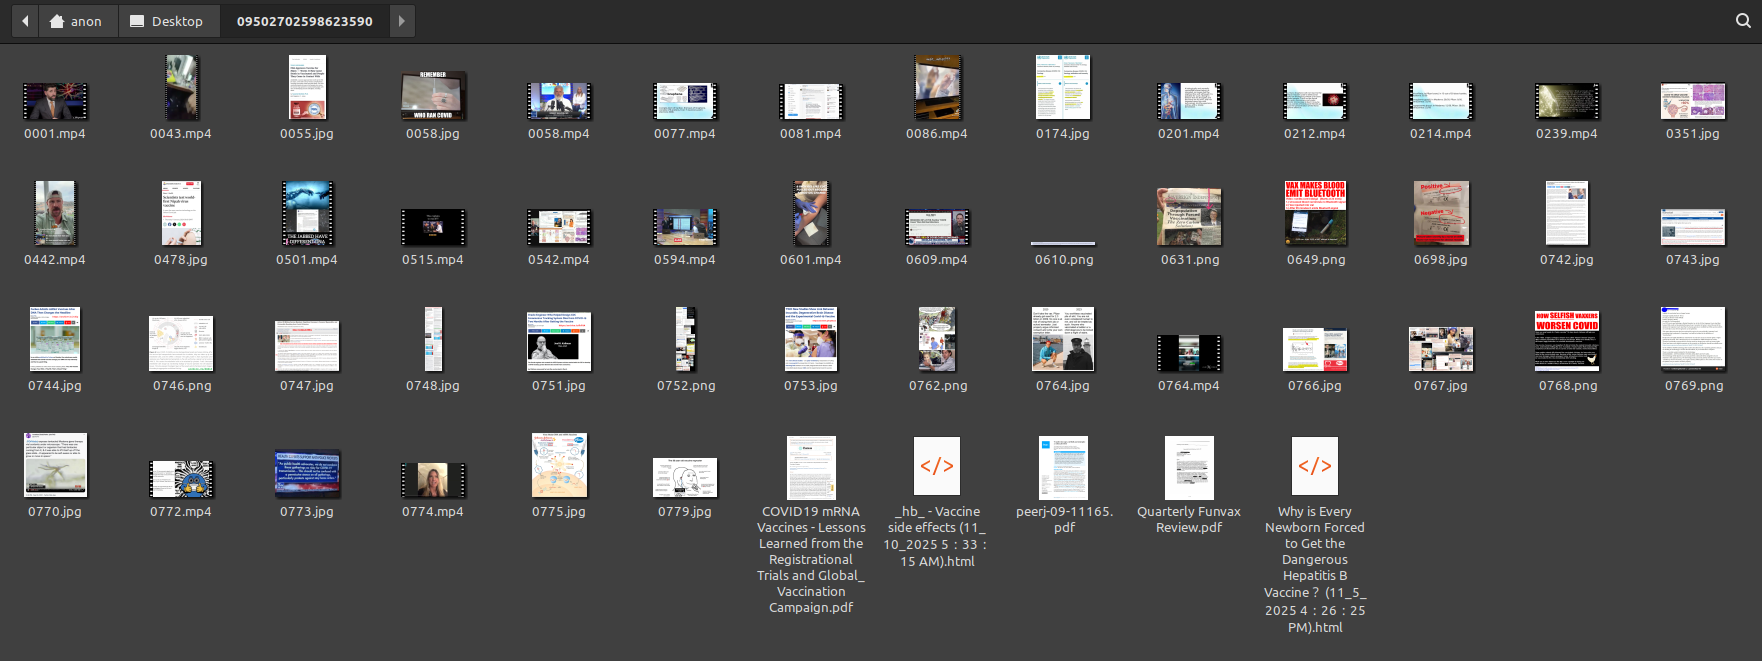The height and width of the screenshot is (661, 1762).
Task: Click the file name 0753.jpg
Action: [811, 386]
